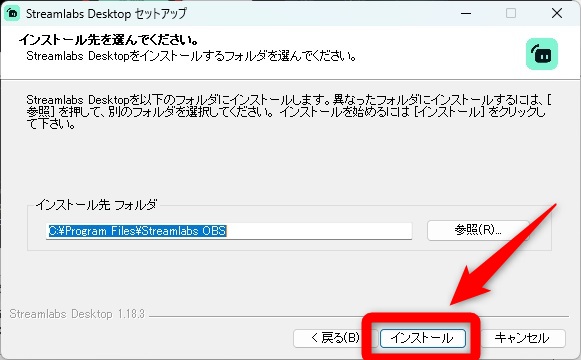This screenshot has width=581, height=360.
Task: Click the subtitle 'Streamlabs Desktopをインストールするフォルダを選んでください。'
Action: 192,56
